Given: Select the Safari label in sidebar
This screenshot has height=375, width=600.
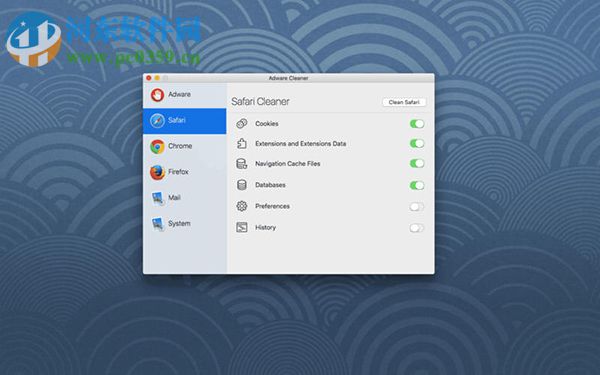Looking at the screenshot, I should 177,120.
